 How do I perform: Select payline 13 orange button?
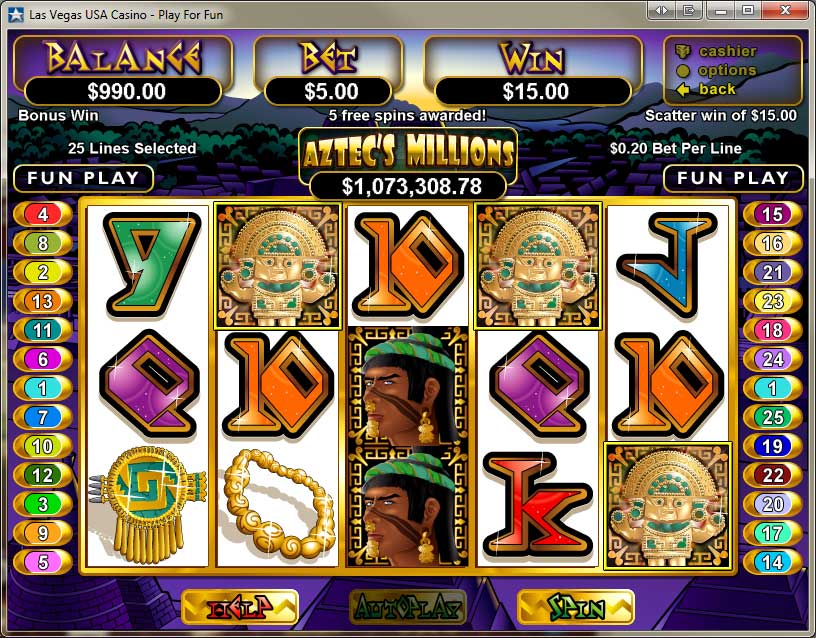tap(43, 301)
